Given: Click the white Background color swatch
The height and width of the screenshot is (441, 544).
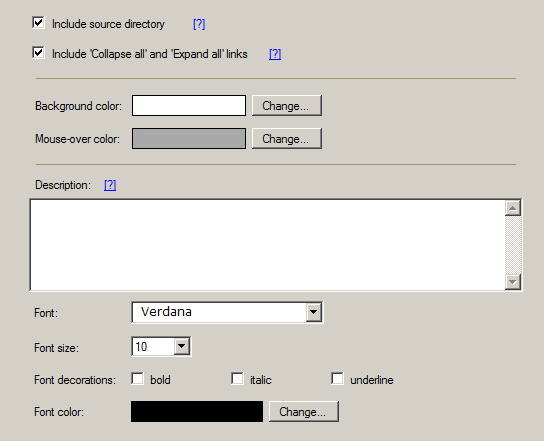Looking at the screenshot, I should tap(189, 105).
